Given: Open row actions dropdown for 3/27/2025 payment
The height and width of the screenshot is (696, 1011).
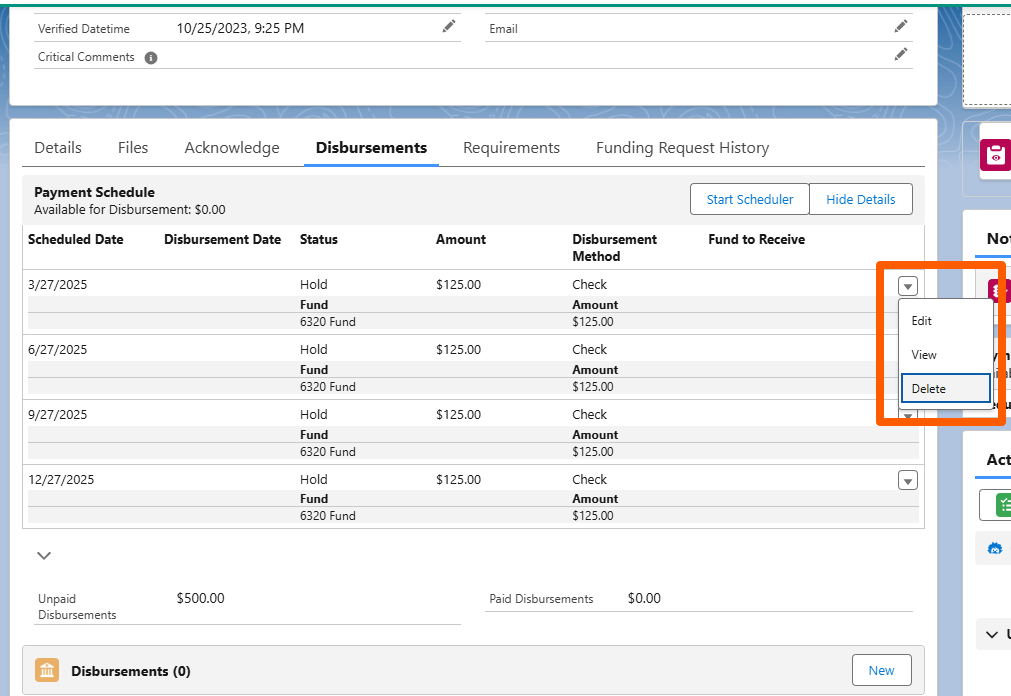Looking at the screenshot, I should click(x=908, y=286).
